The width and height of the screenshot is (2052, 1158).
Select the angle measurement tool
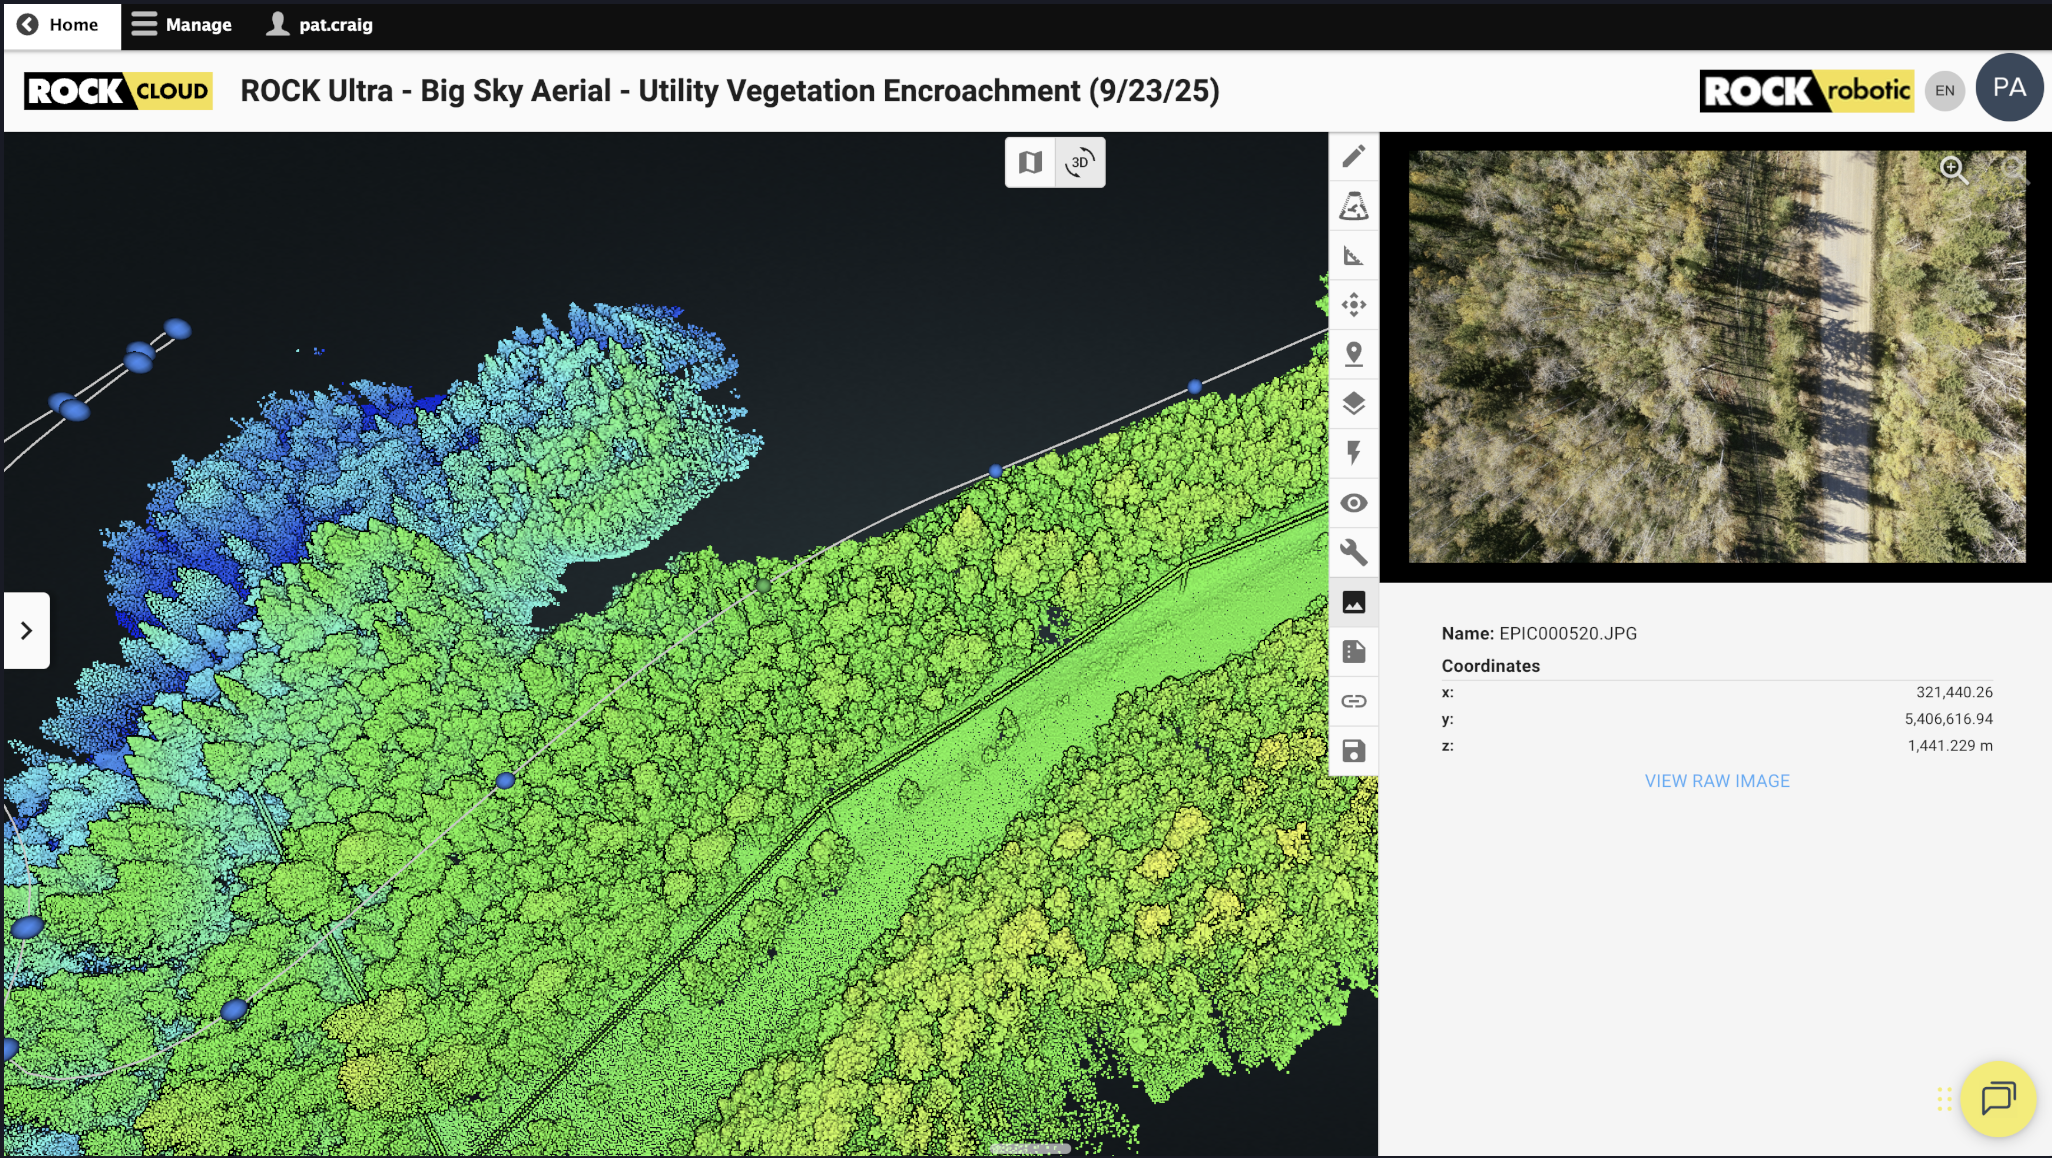tap(1353, 256)
